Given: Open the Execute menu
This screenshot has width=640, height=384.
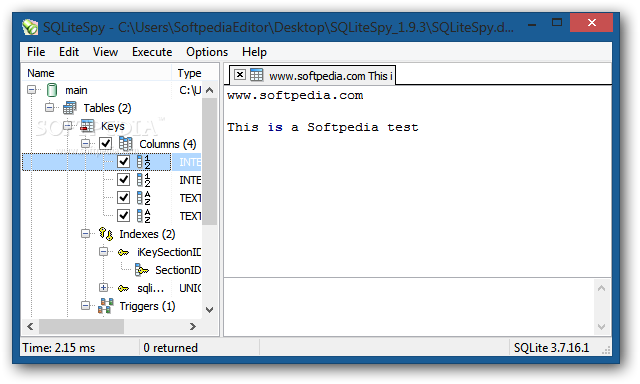Looking at the screenshot, I should tap(152, 52).
